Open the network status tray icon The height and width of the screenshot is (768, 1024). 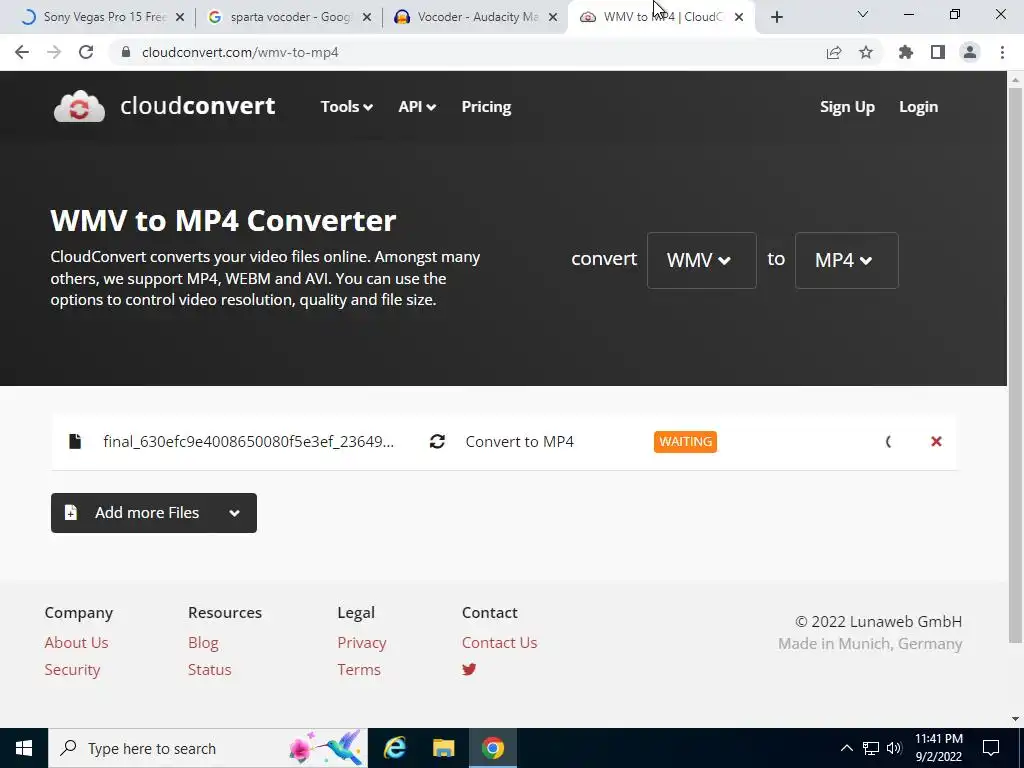pyautogui.click(x=871, y=748)
